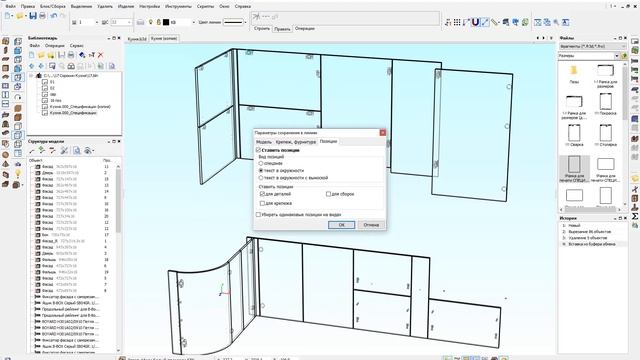Click the light bulb icon in left tool strip
Viewport: 640px width, 360px height.
click(18, 173)
